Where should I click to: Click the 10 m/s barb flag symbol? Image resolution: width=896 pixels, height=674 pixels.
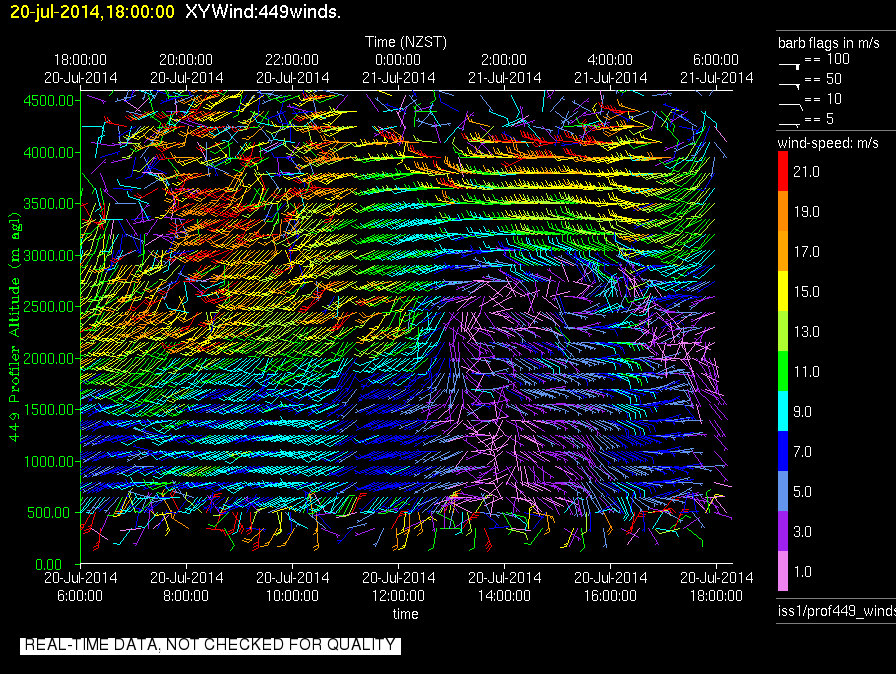coord(791,106)
